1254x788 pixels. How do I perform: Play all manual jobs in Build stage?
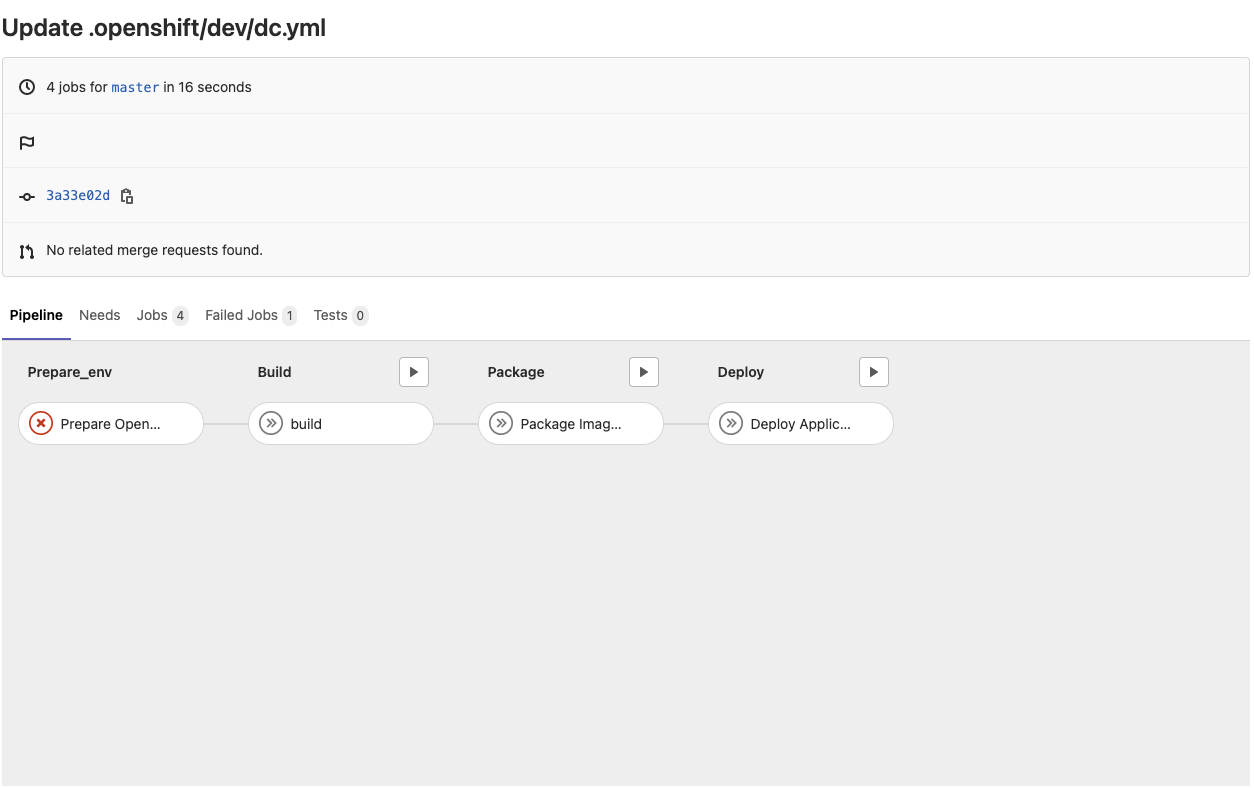[414, 372]
